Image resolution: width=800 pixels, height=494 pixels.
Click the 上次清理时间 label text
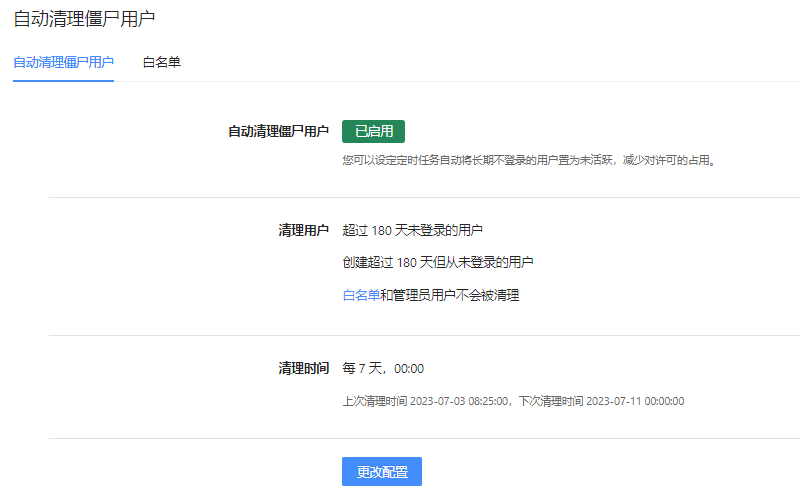374,401
